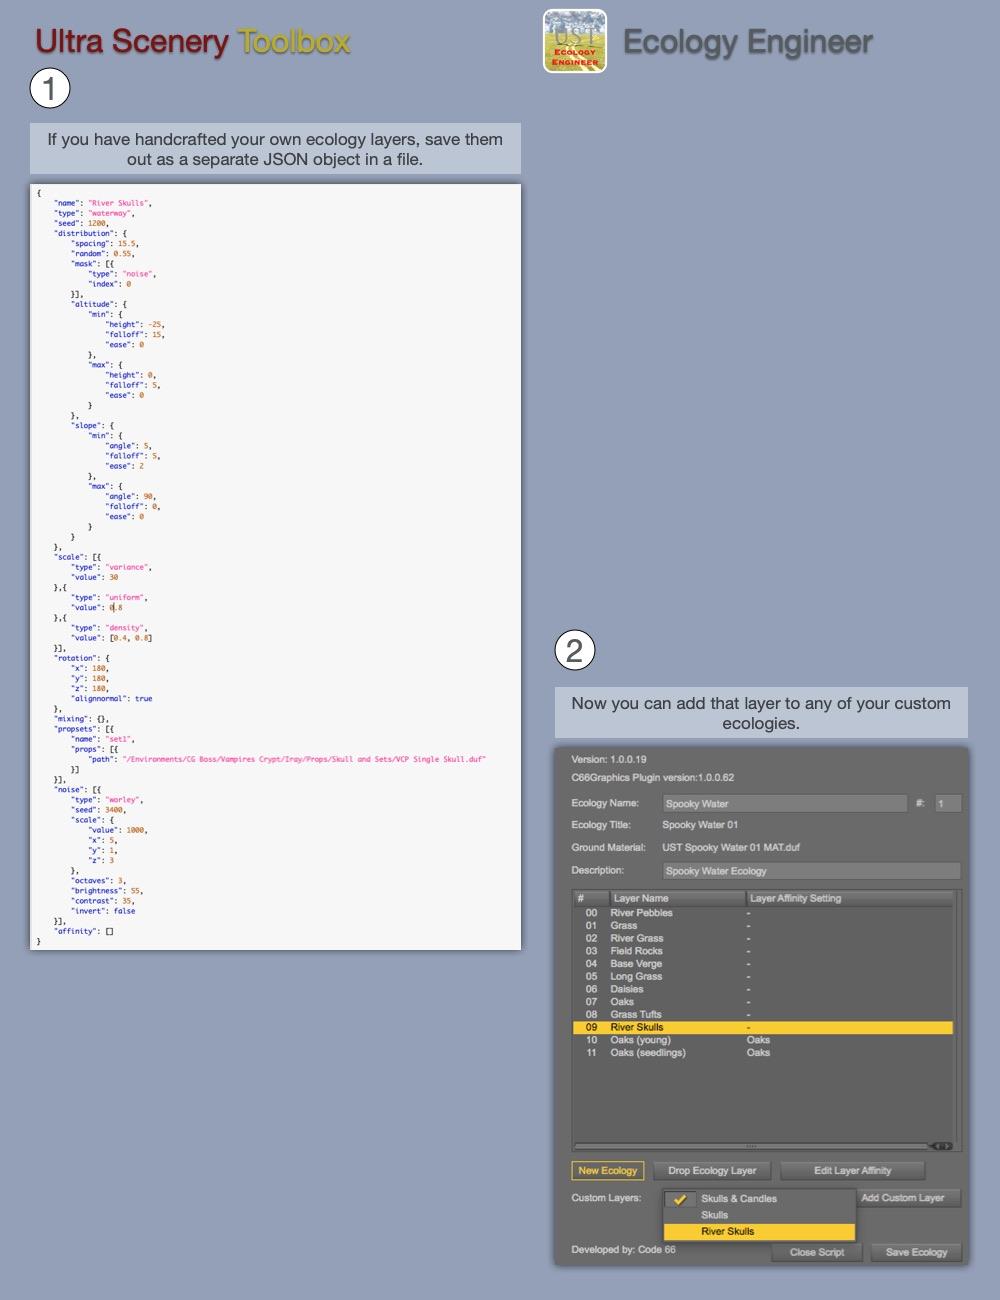Click the '"affinity": []' JSON line

coord(84,931)
